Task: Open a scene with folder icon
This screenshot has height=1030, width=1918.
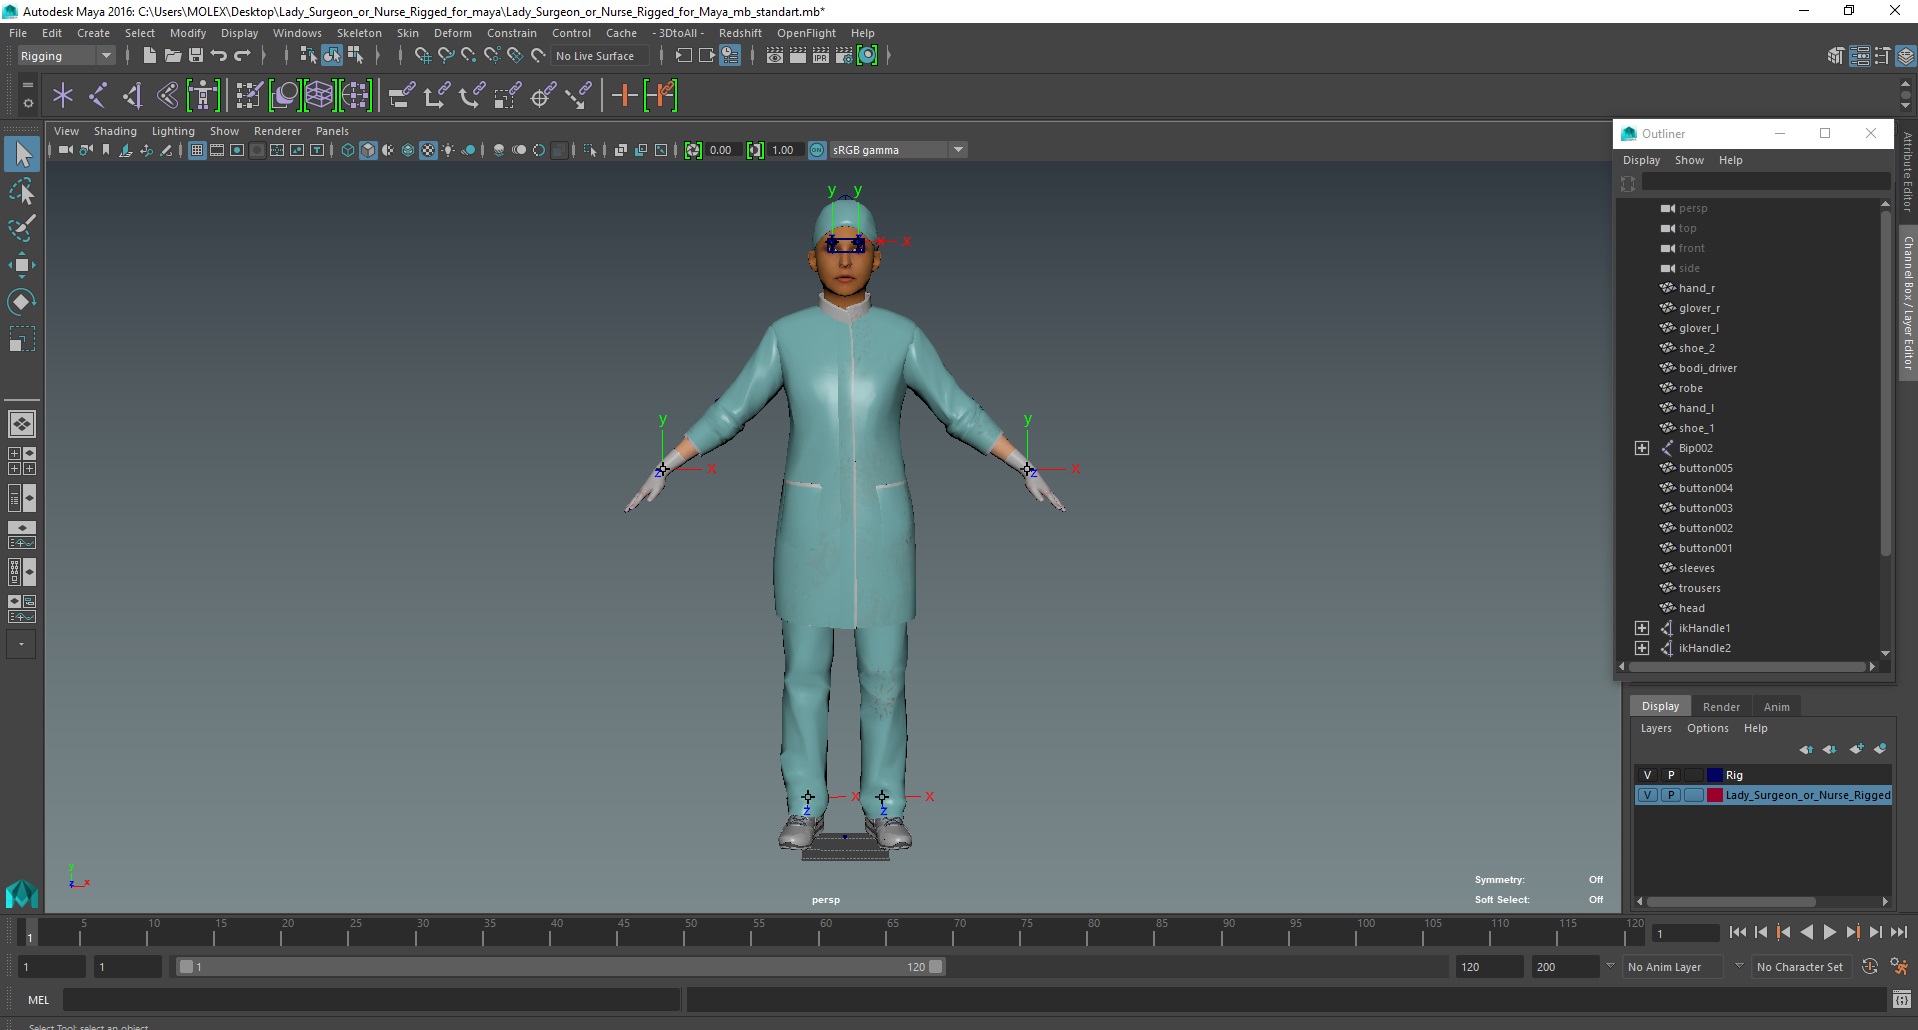Action: [172, 56]
